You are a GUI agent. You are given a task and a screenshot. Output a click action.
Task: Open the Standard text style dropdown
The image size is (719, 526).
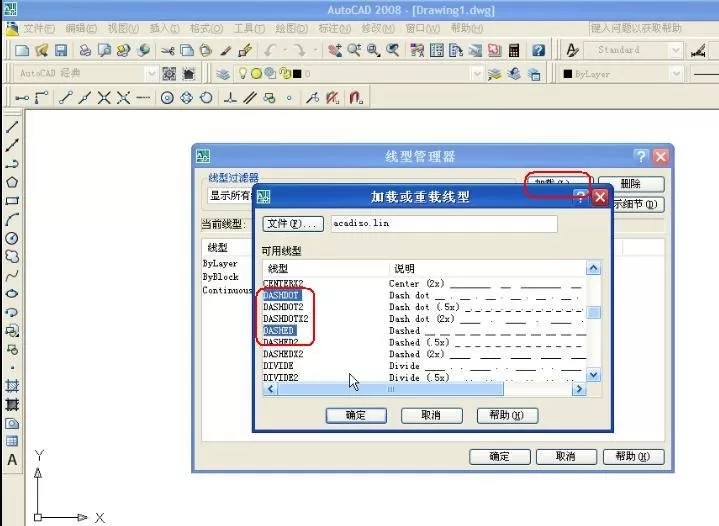pos(675,50)
